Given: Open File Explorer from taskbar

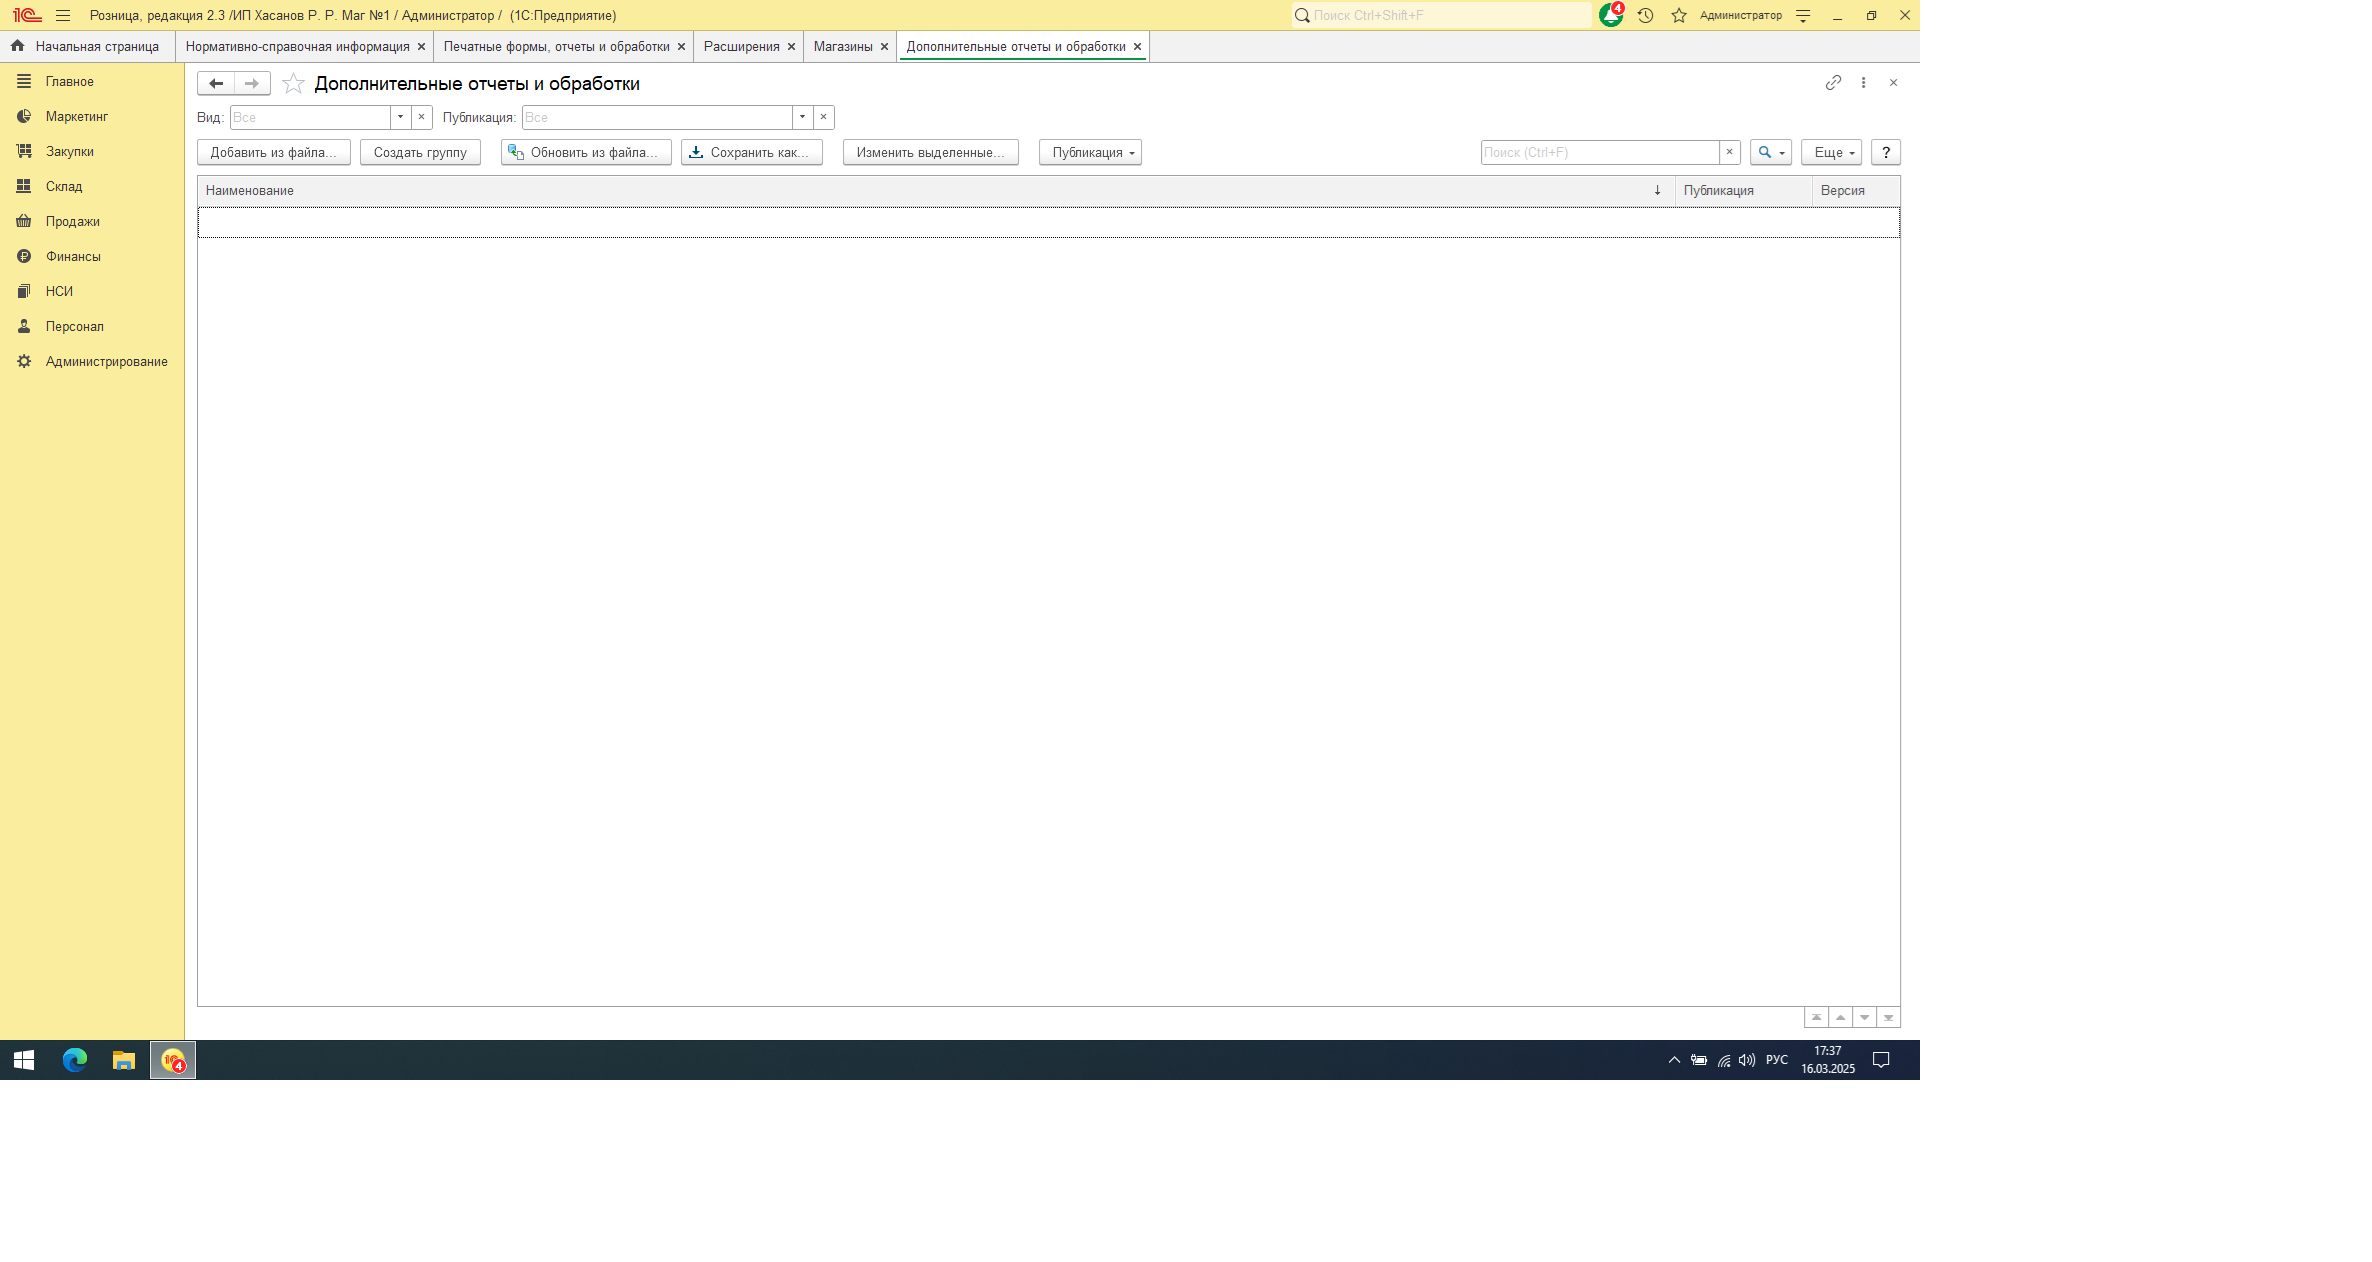Looking at the screenshot, I should 124,1060.
